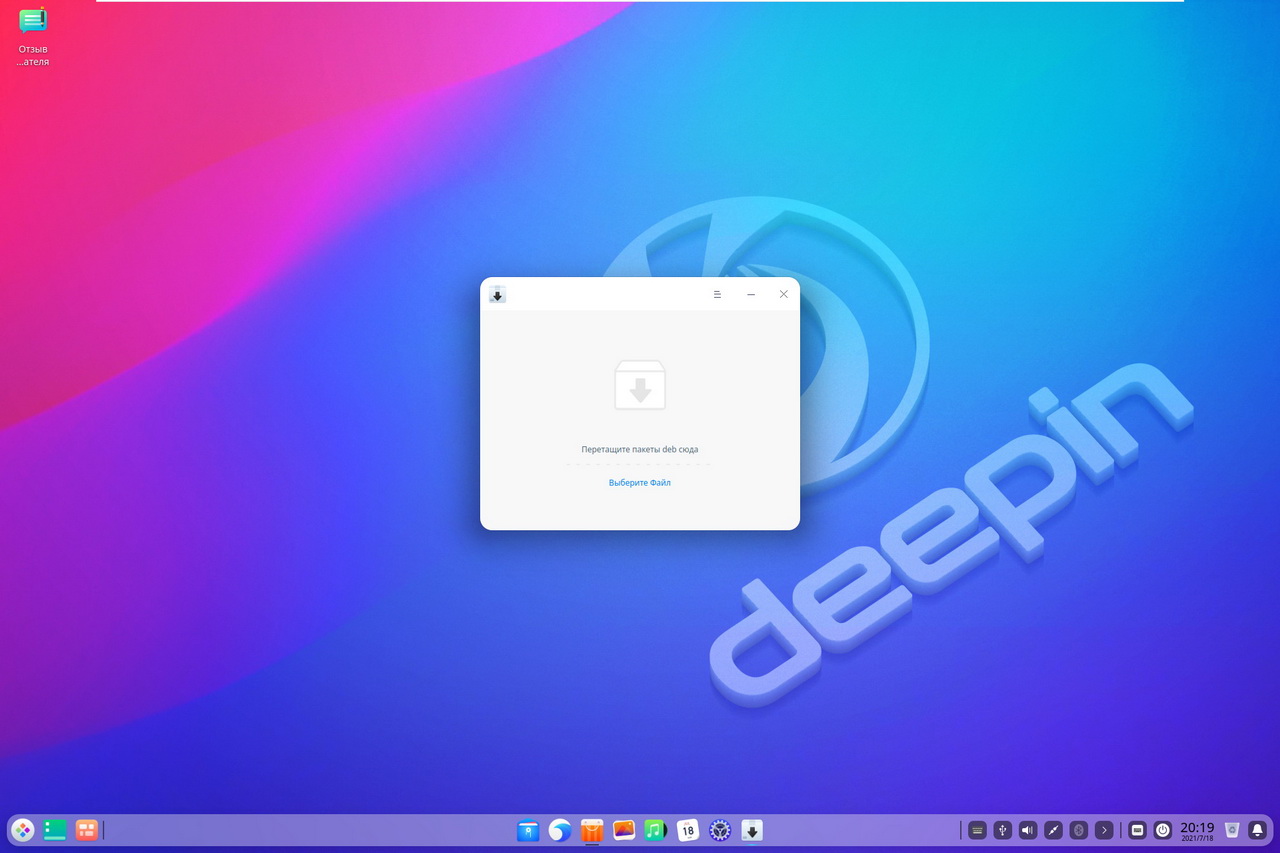Open the power shutdown menu
The image size is (1280, 853).
point(1163,830)
